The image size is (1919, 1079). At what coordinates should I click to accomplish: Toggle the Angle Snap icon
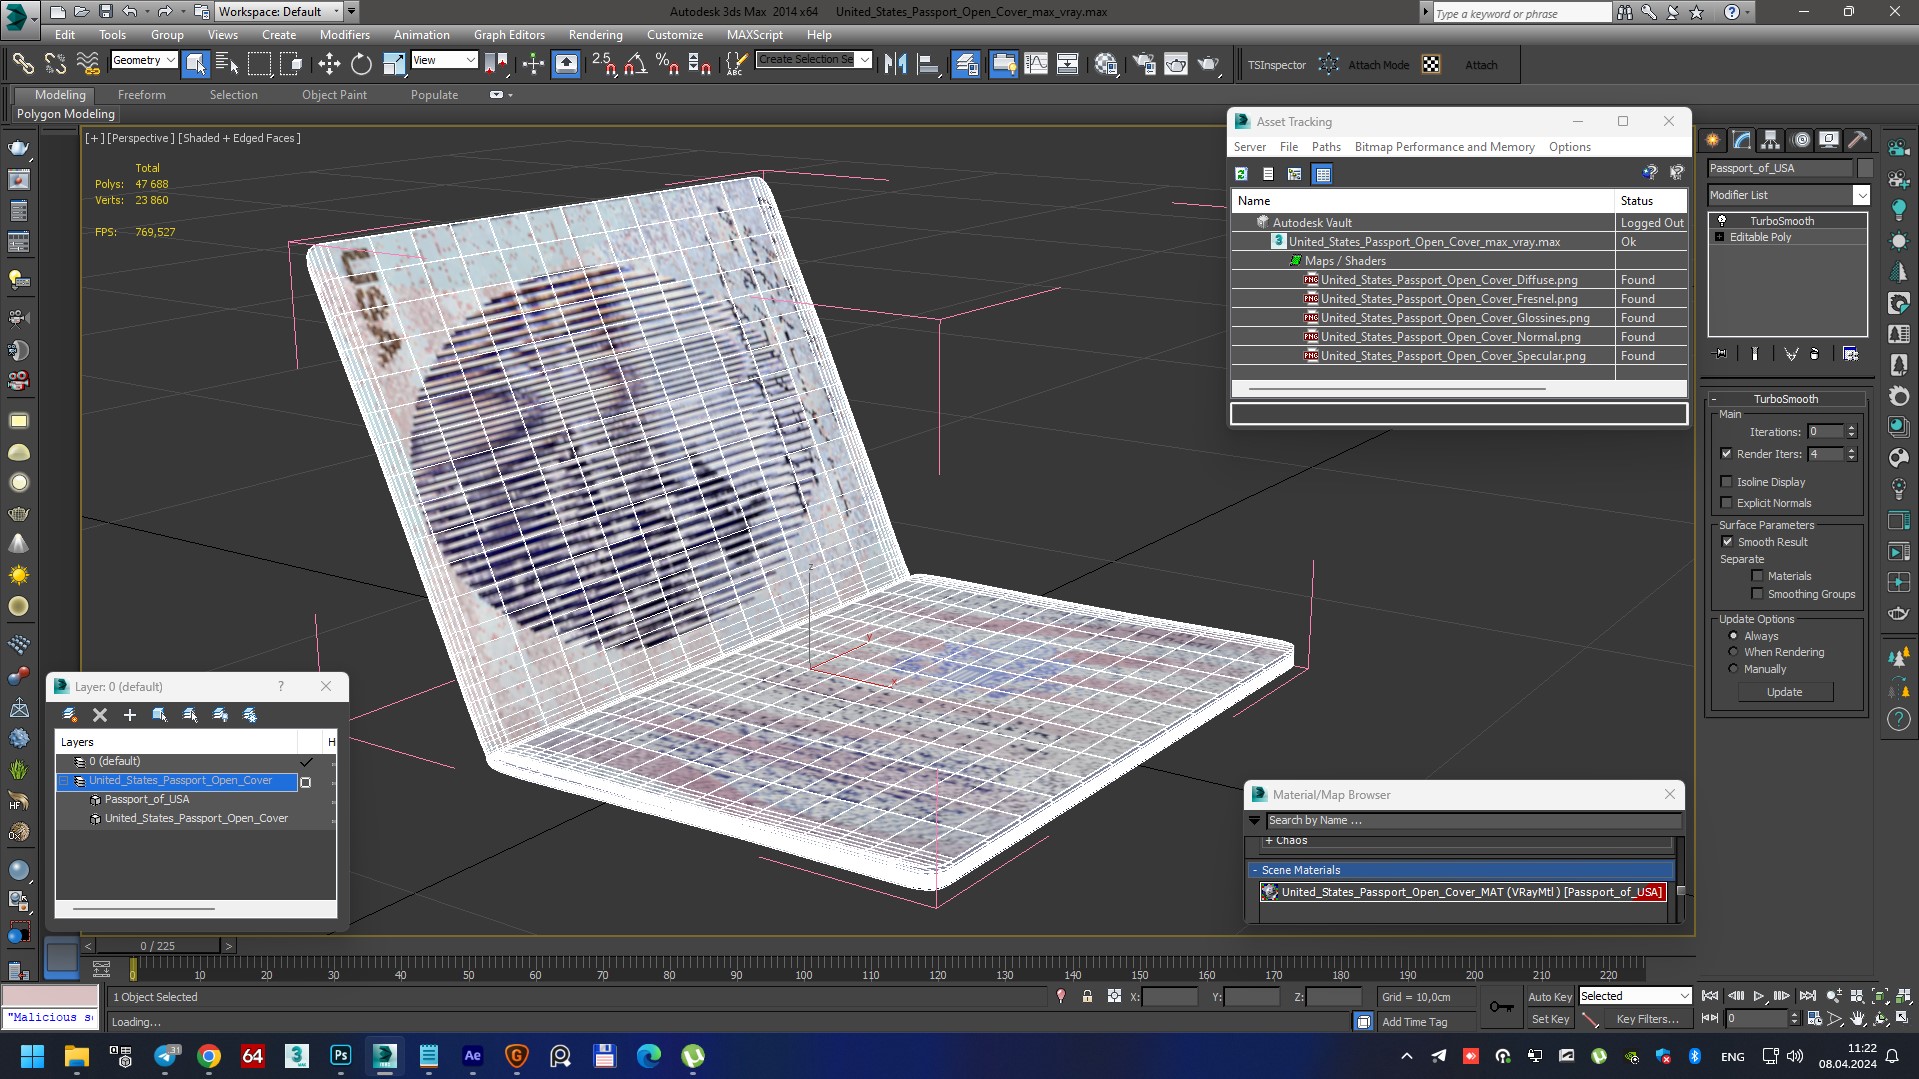635,64
